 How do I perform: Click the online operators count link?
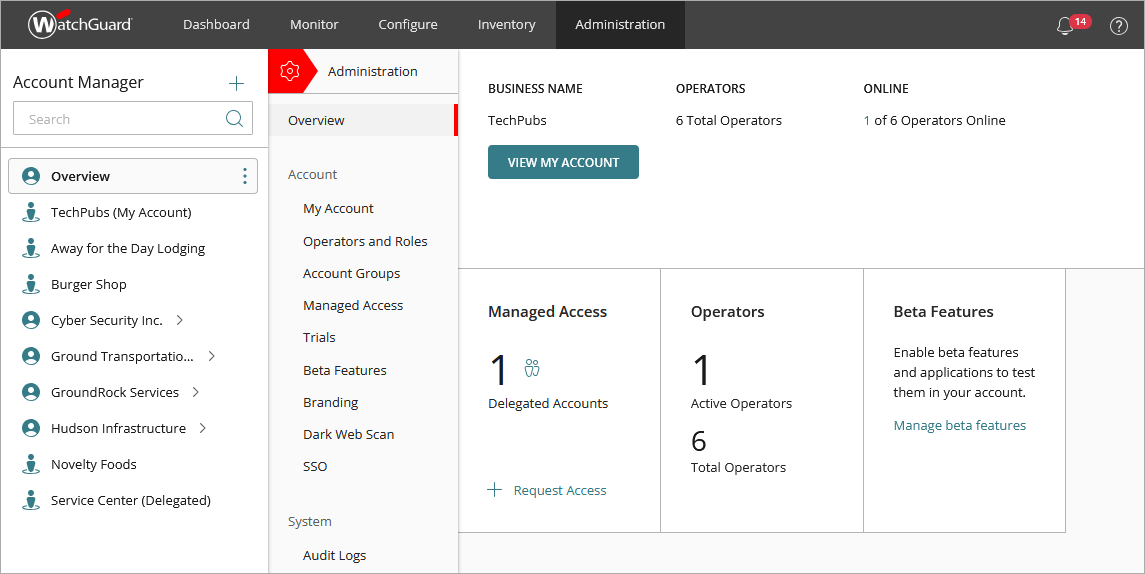pyautogui.click(x=867, y=120)
